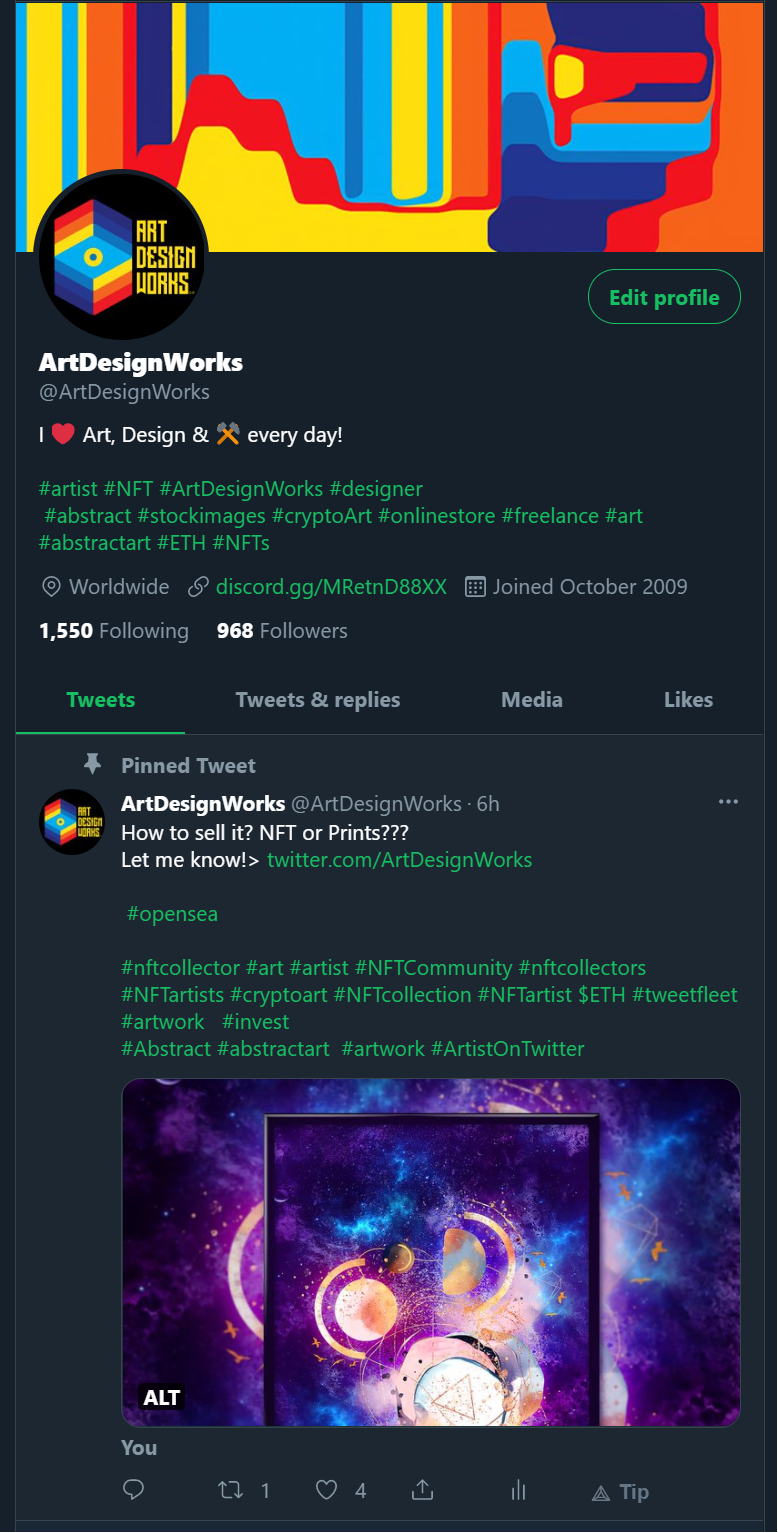778x1533 pixels.
Task: View the 968 Followers list
Action: [x=282, y=631]
